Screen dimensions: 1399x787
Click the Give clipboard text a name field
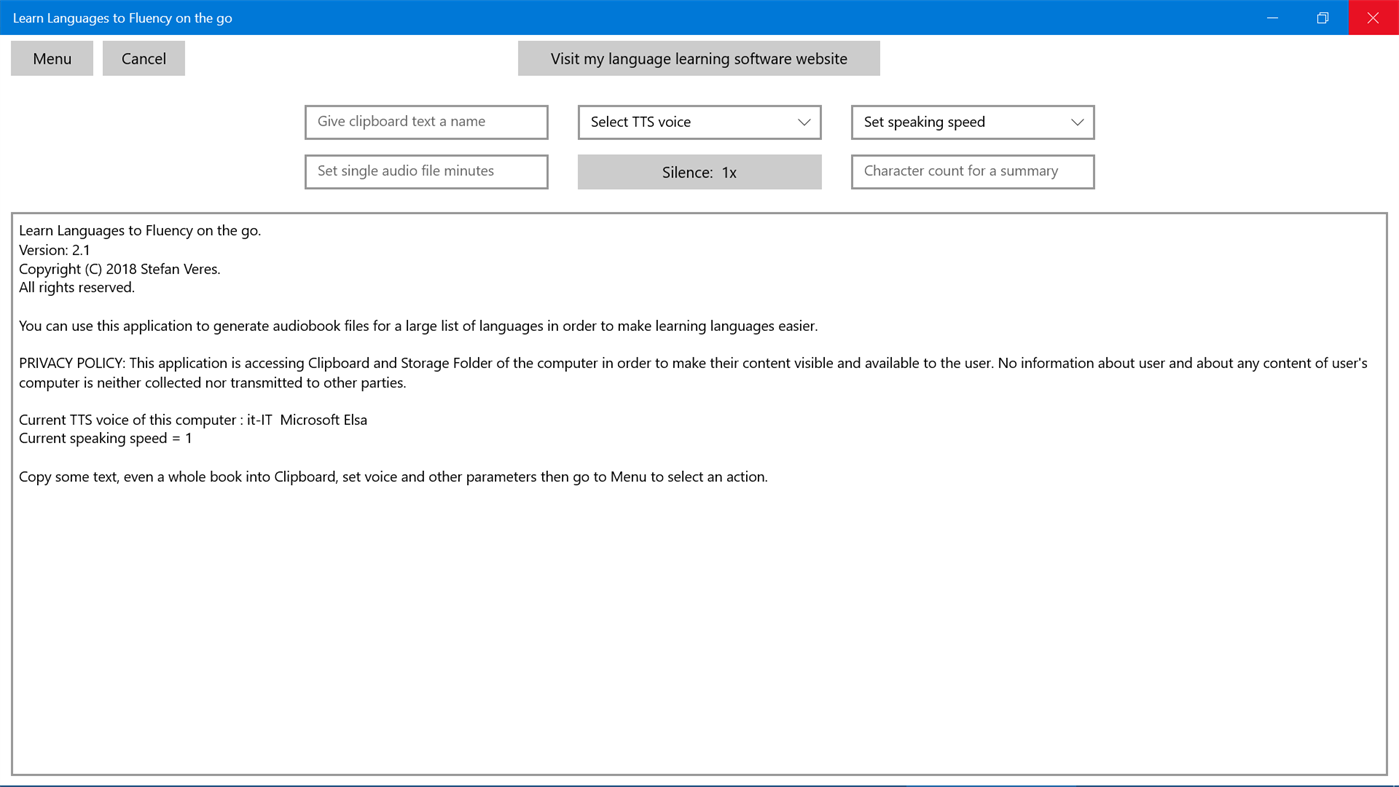coord(425,121)
